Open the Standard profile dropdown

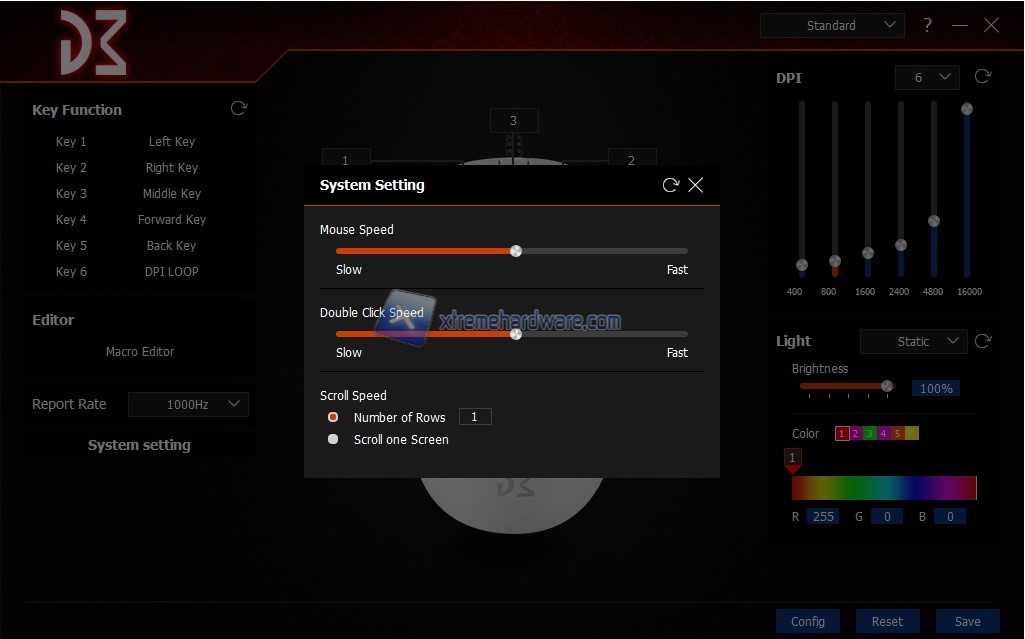(x=832, y=26)
